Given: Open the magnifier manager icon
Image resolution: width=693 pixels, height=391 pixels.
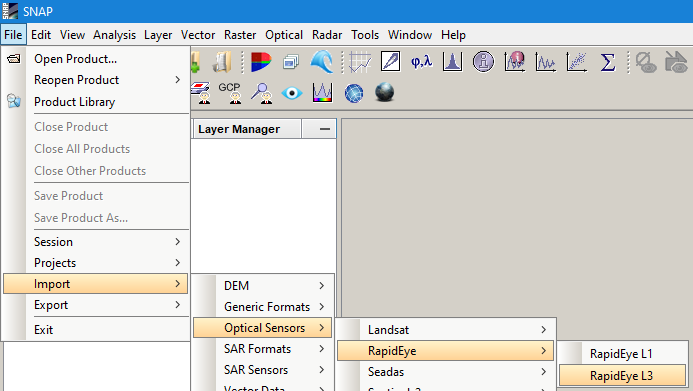Looking at the screenshot, I should [x=261, y=93].
